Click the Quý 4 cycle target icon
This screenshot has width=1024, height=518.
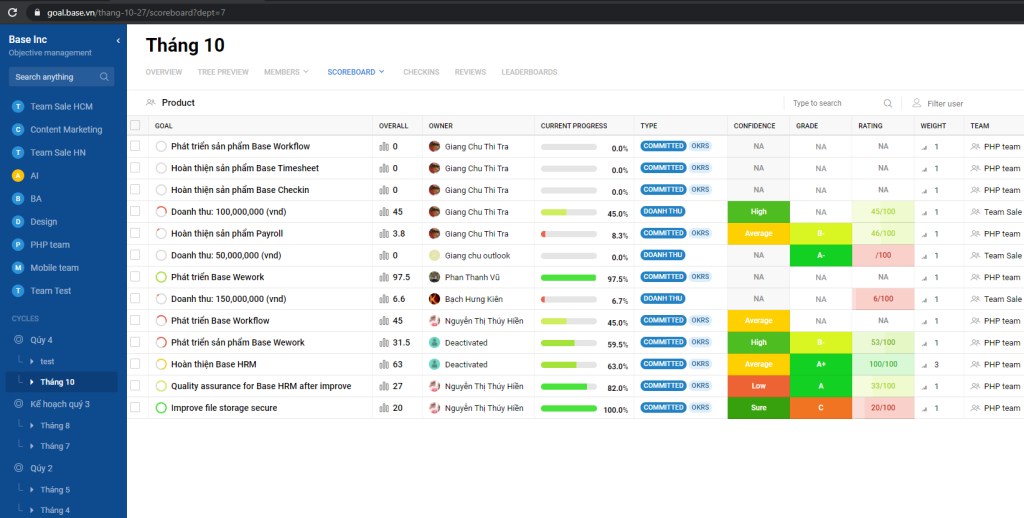tap(17, 340)
